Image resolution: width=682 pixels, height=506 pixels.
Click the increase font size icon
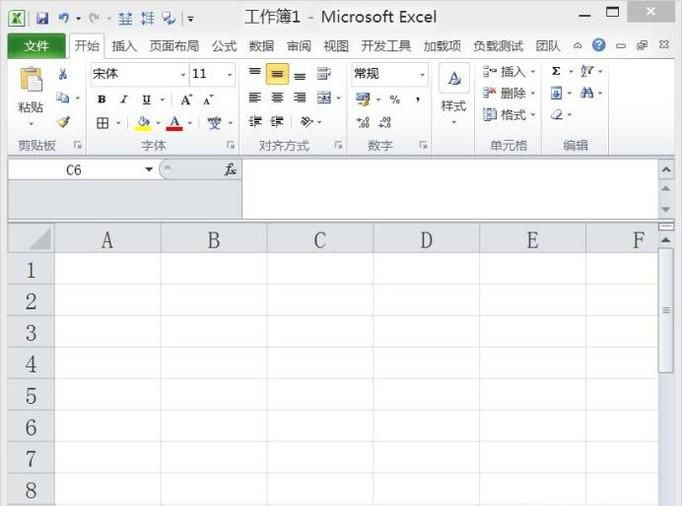186,99
